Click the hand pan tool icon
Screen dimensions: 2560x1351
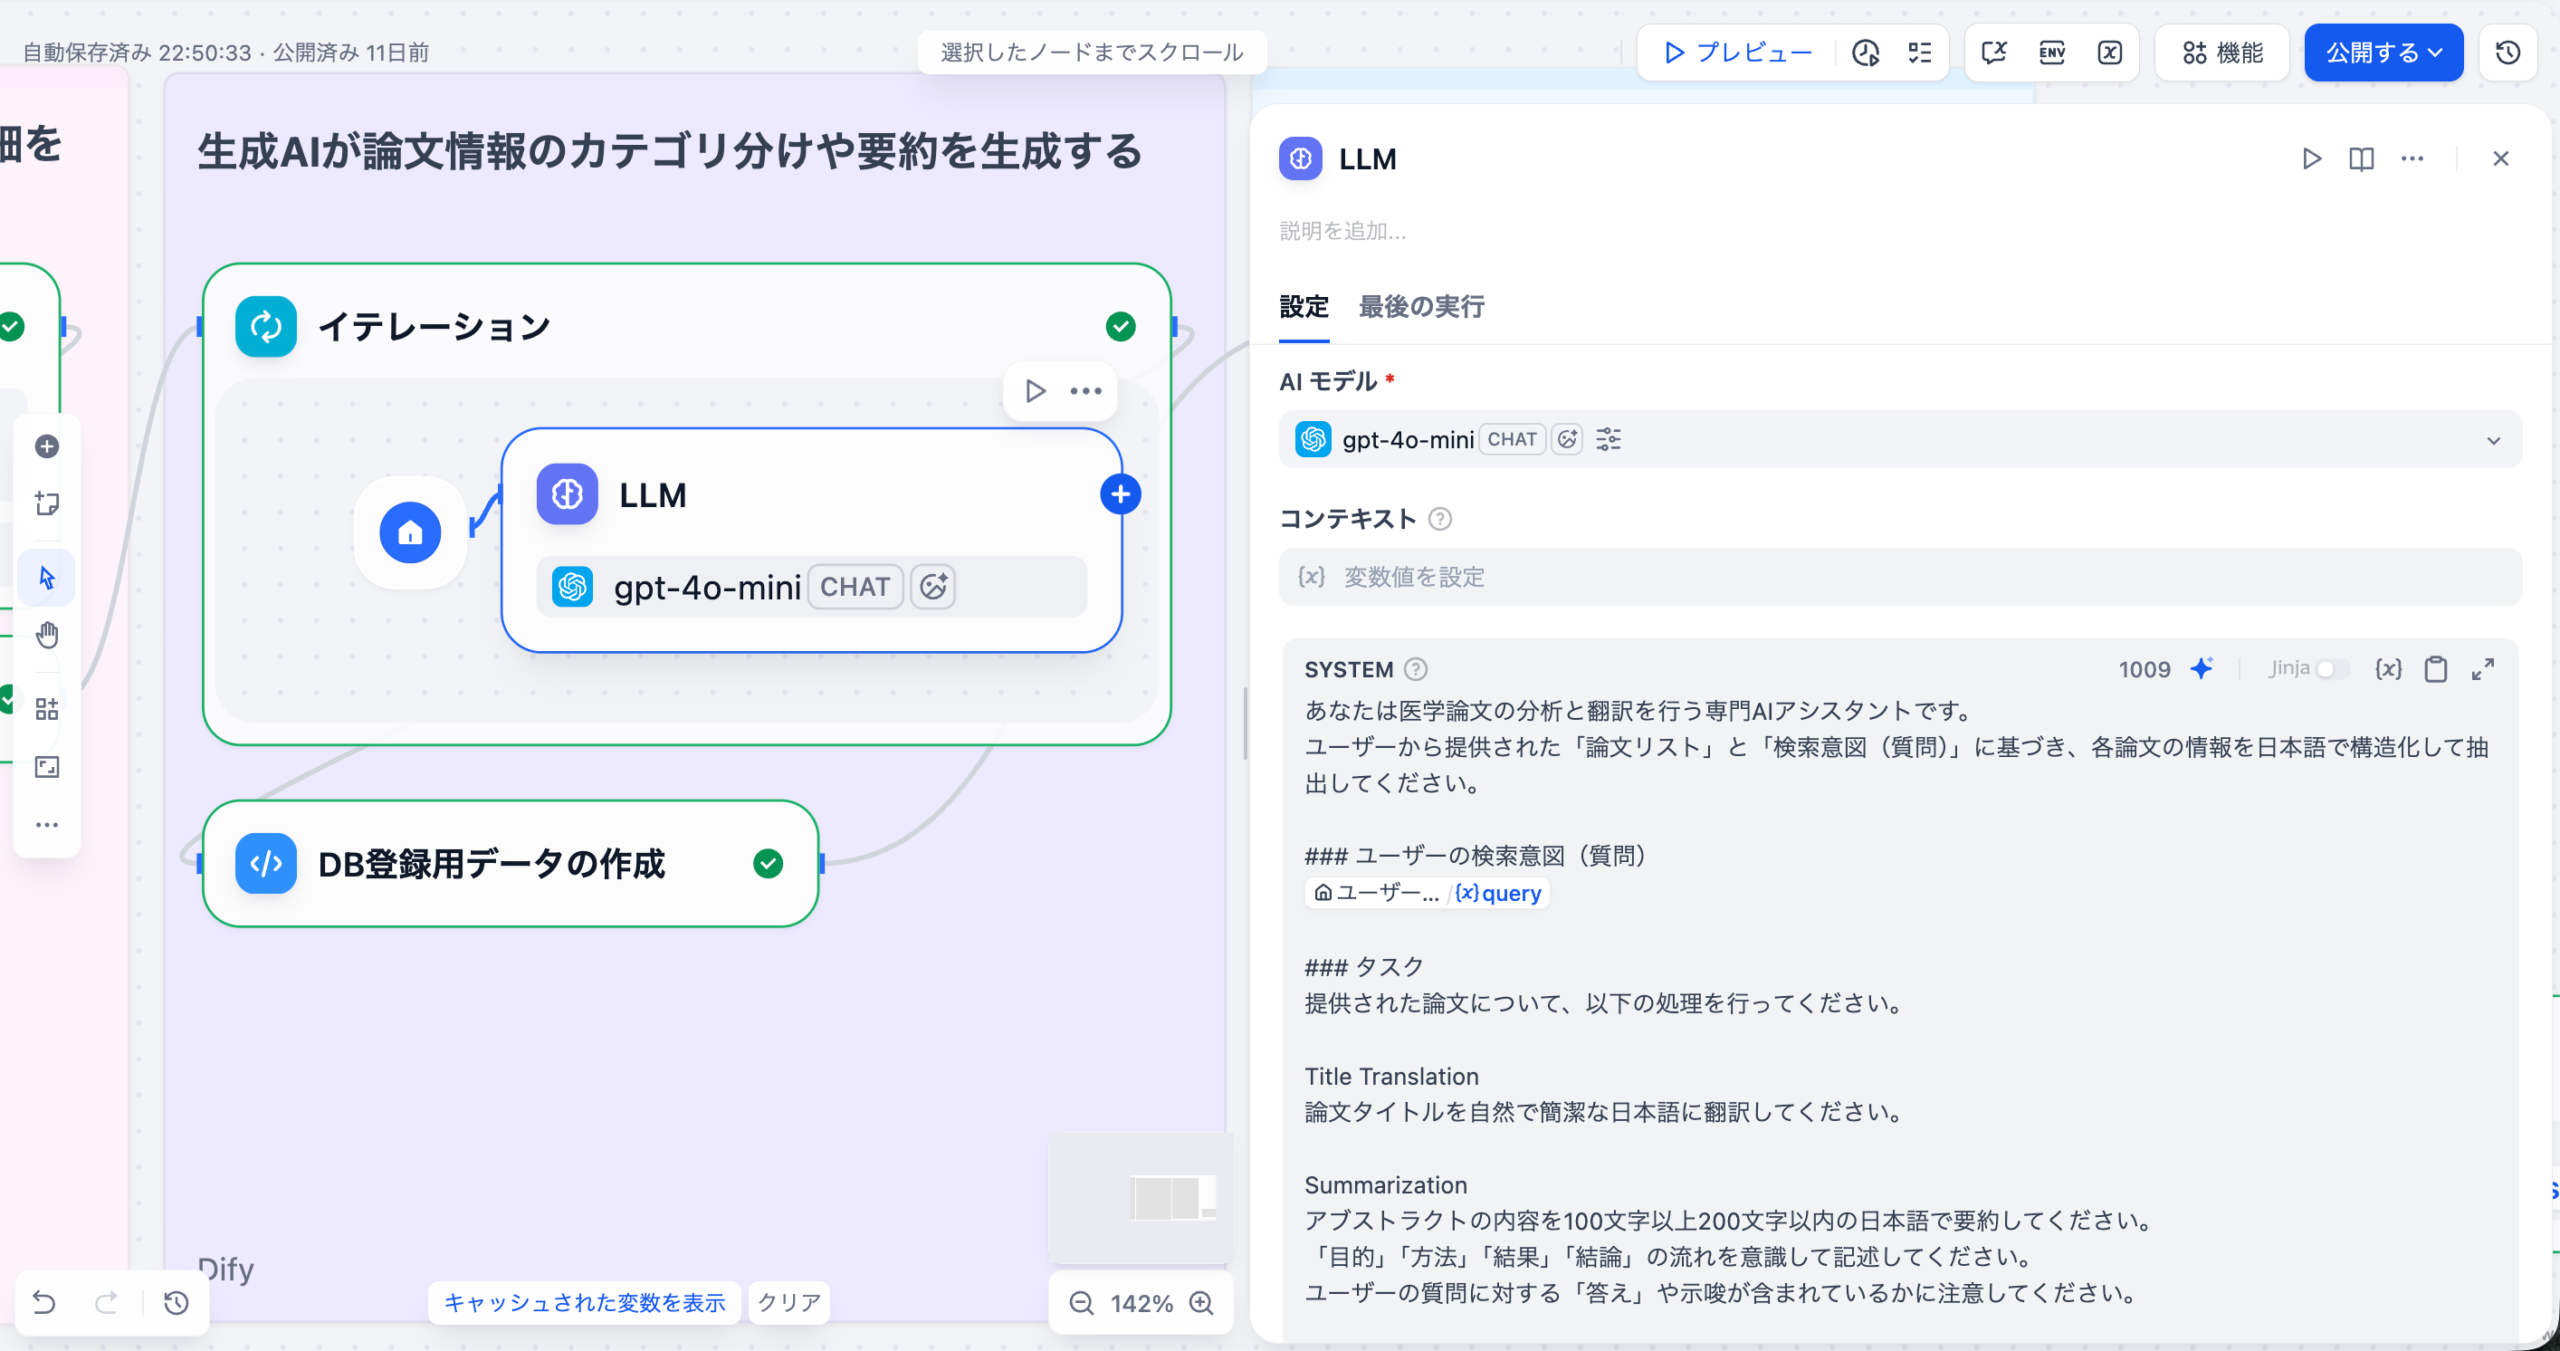pyautogui.click(x=47, y=635)
